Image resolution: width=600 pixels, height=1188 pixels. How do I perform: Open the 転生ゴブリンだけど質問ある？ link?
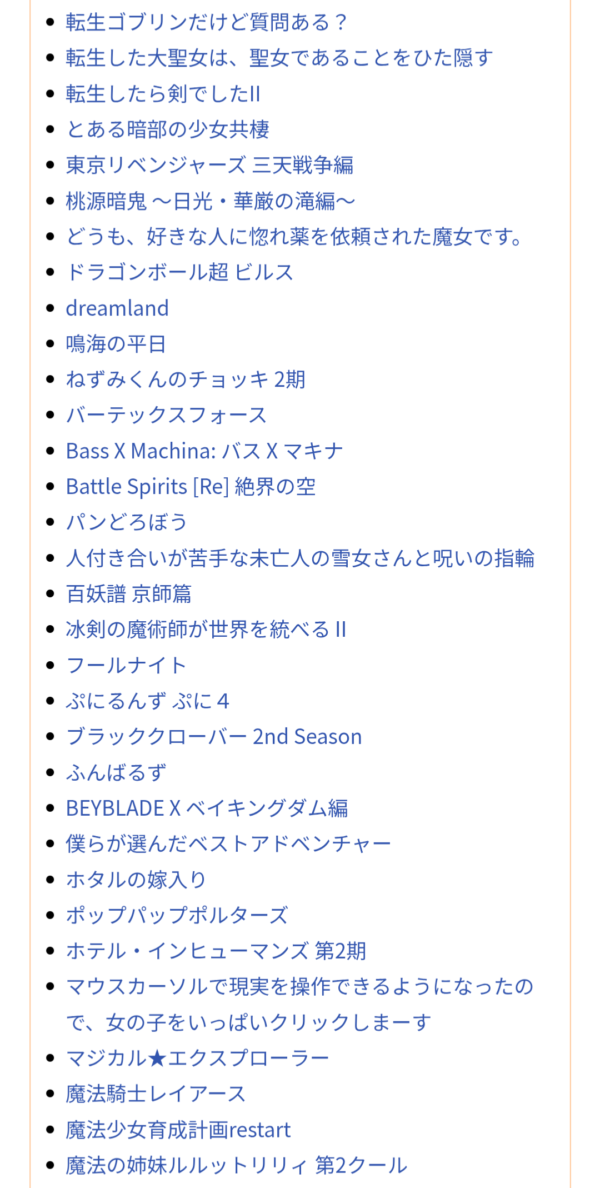tap(207, 21)
